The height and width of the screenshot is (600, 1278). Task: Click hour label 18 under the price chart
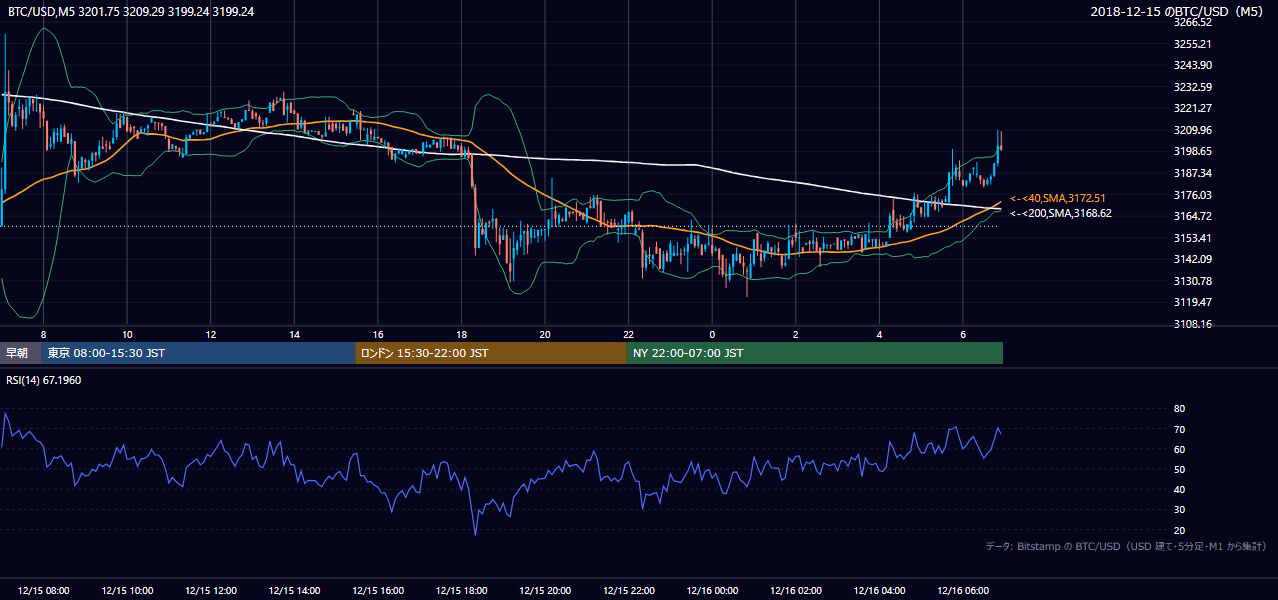(461, 334)
